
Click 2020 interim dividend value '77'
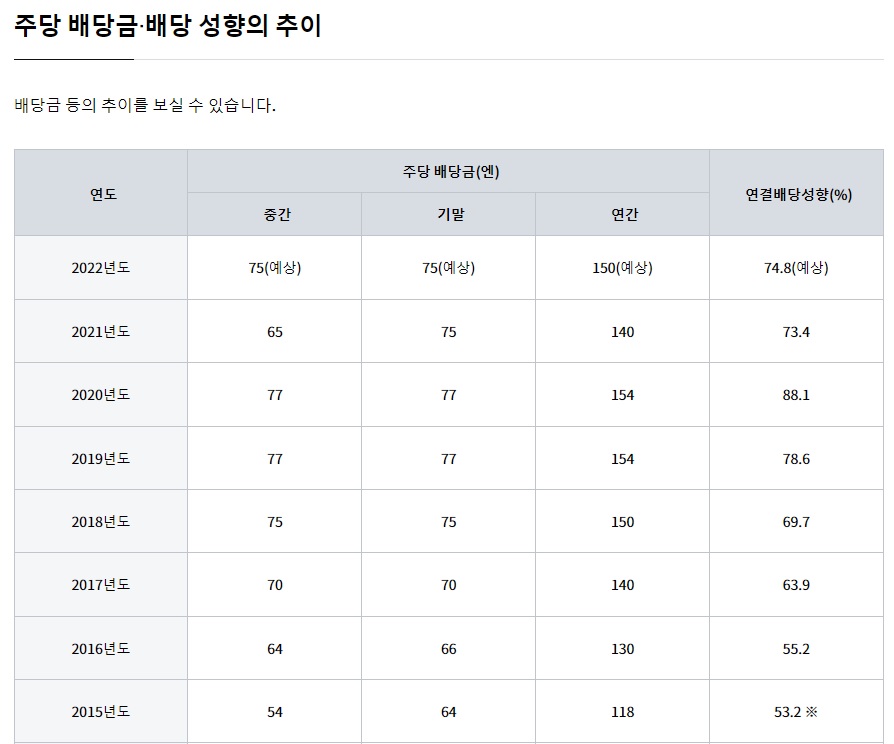(x=275, y=395)
